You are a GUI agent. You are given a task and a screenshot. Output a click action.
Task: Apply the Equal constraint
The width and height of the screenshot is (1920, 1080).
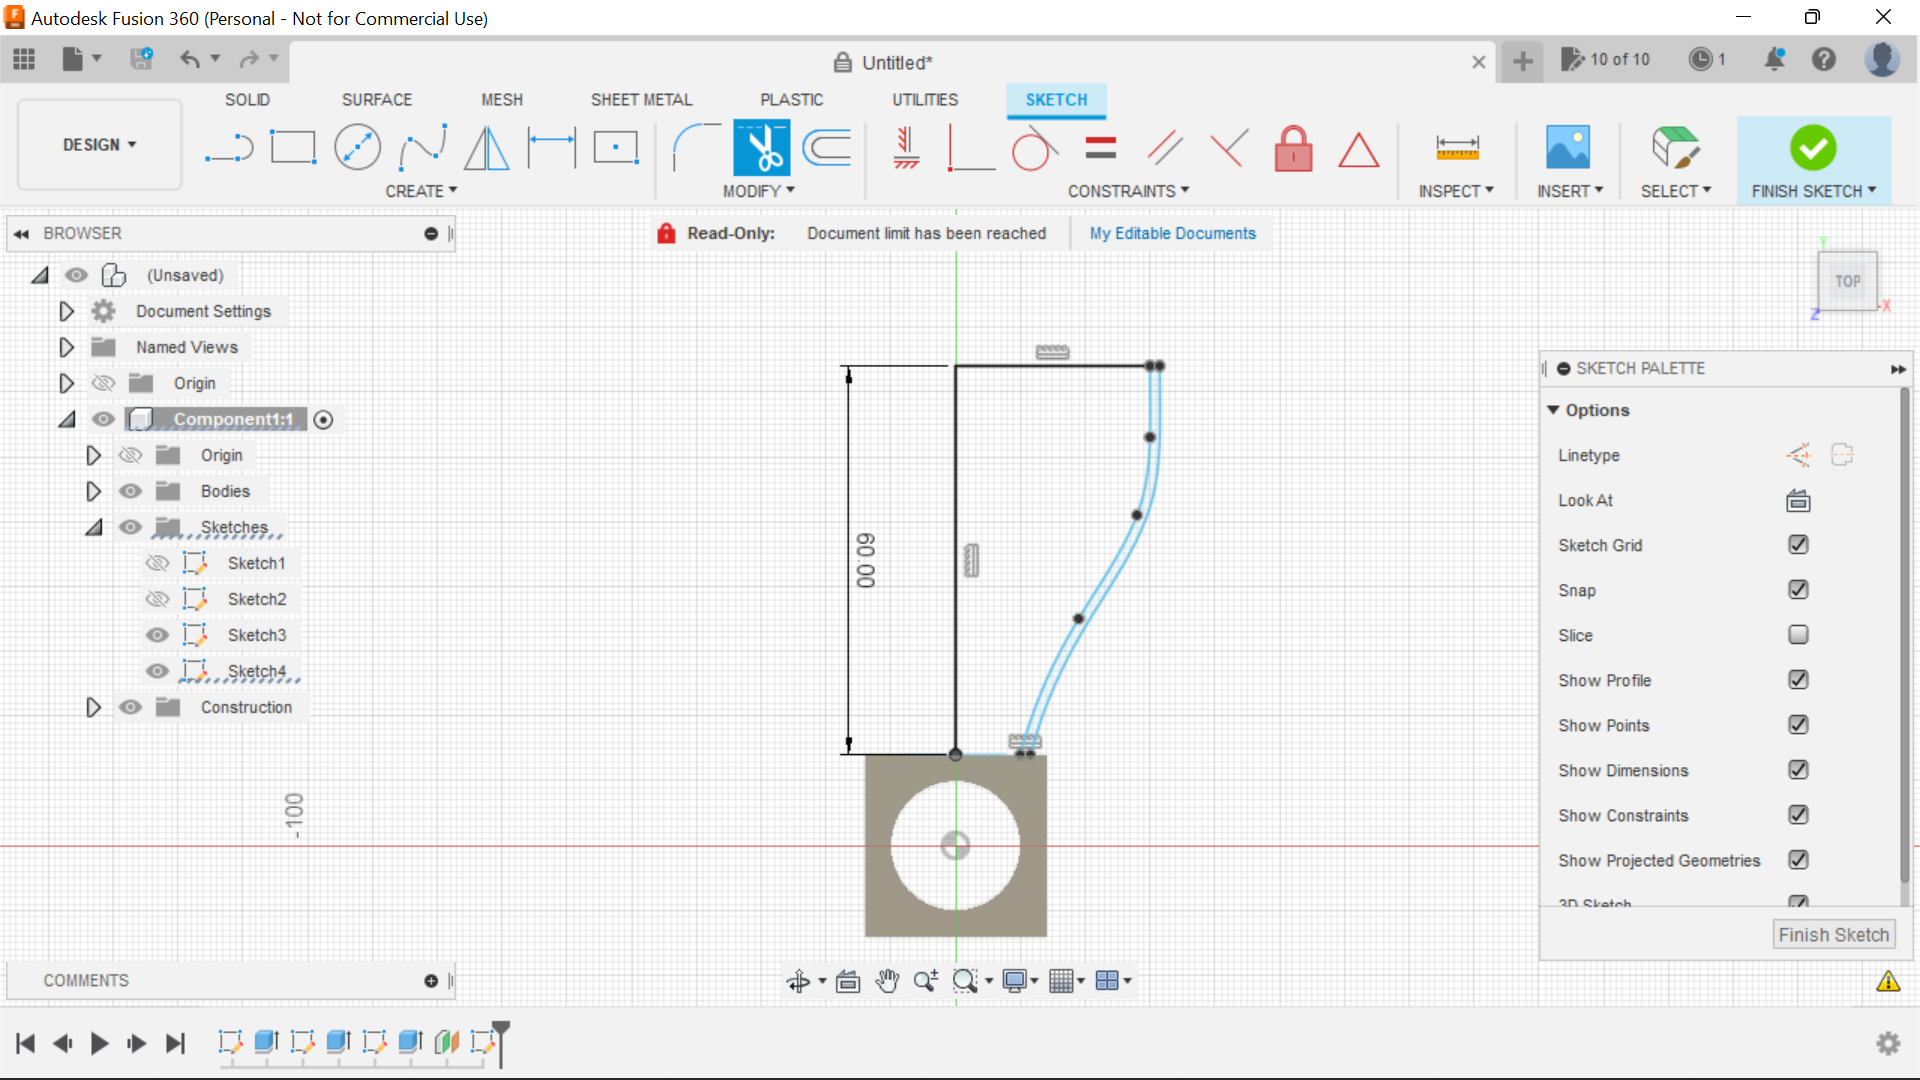point(1099,147)
